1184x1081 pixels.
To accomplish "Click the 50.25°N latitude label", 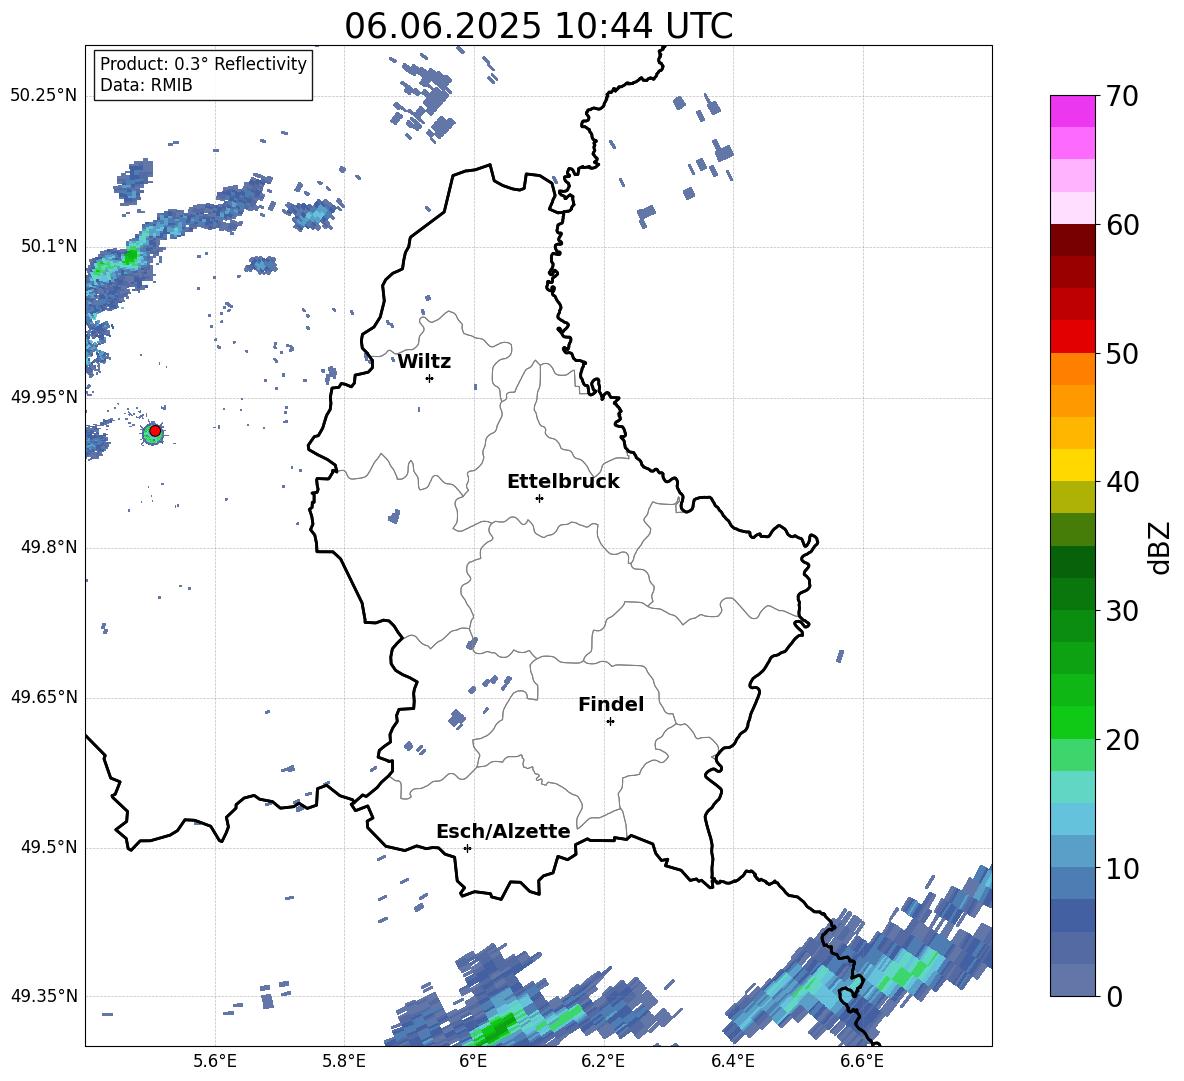I will coord(44,96).
